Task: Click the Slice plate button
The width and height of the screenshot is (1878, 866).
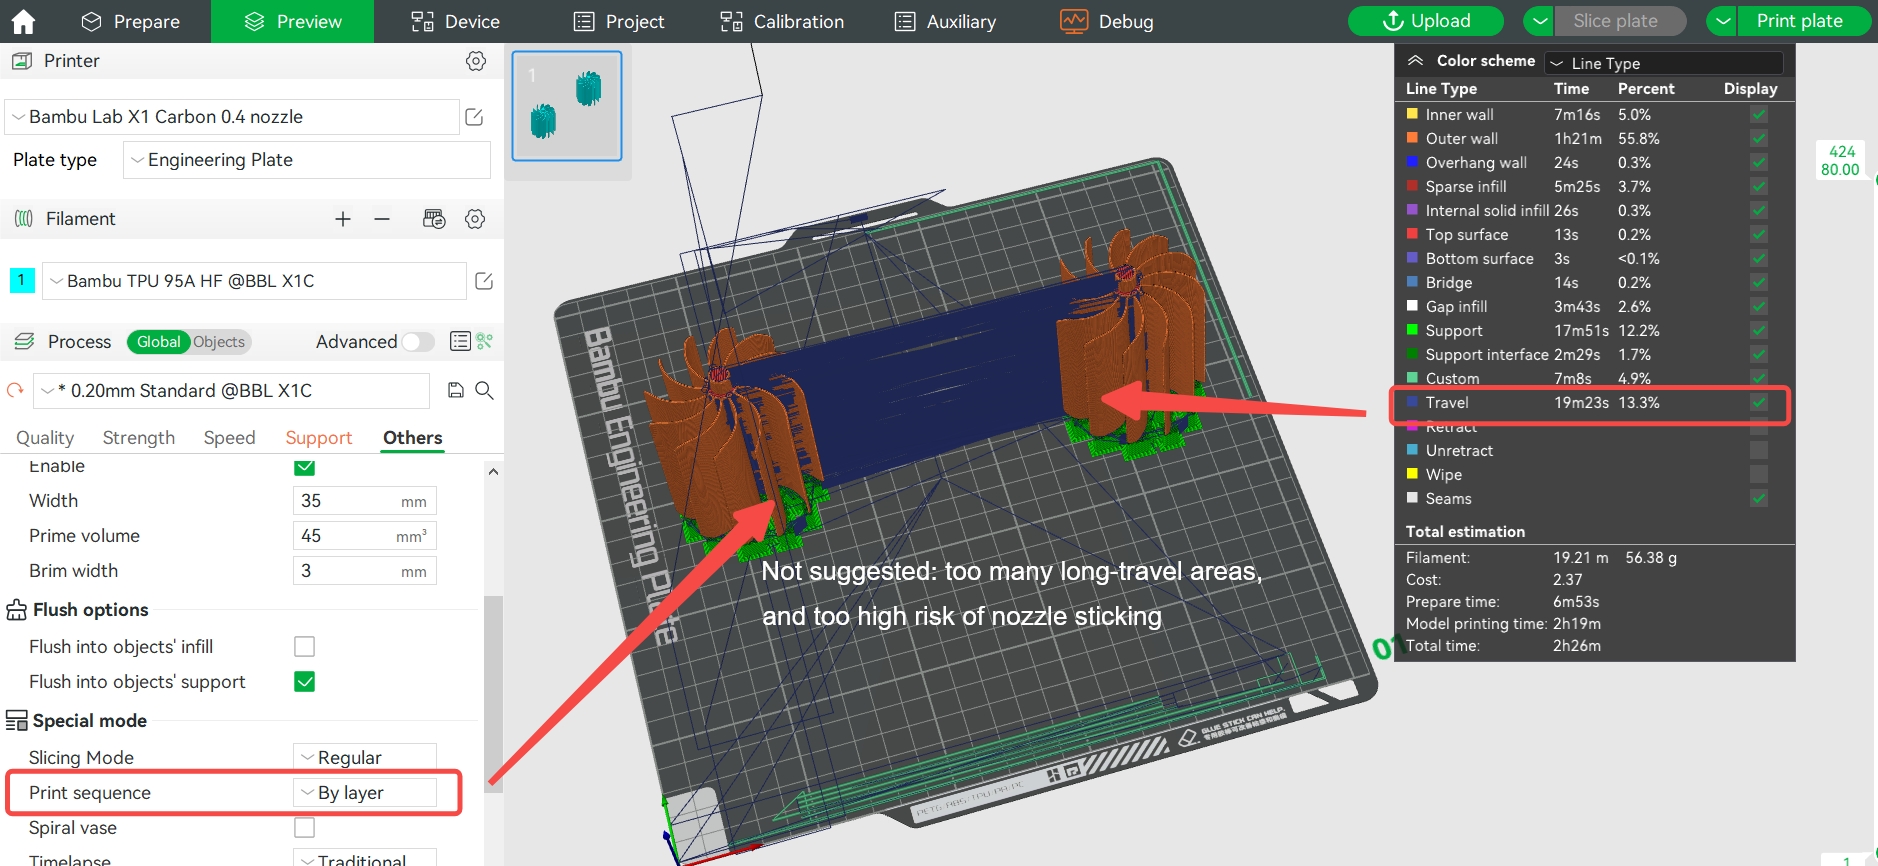Action: (1620, 21)
